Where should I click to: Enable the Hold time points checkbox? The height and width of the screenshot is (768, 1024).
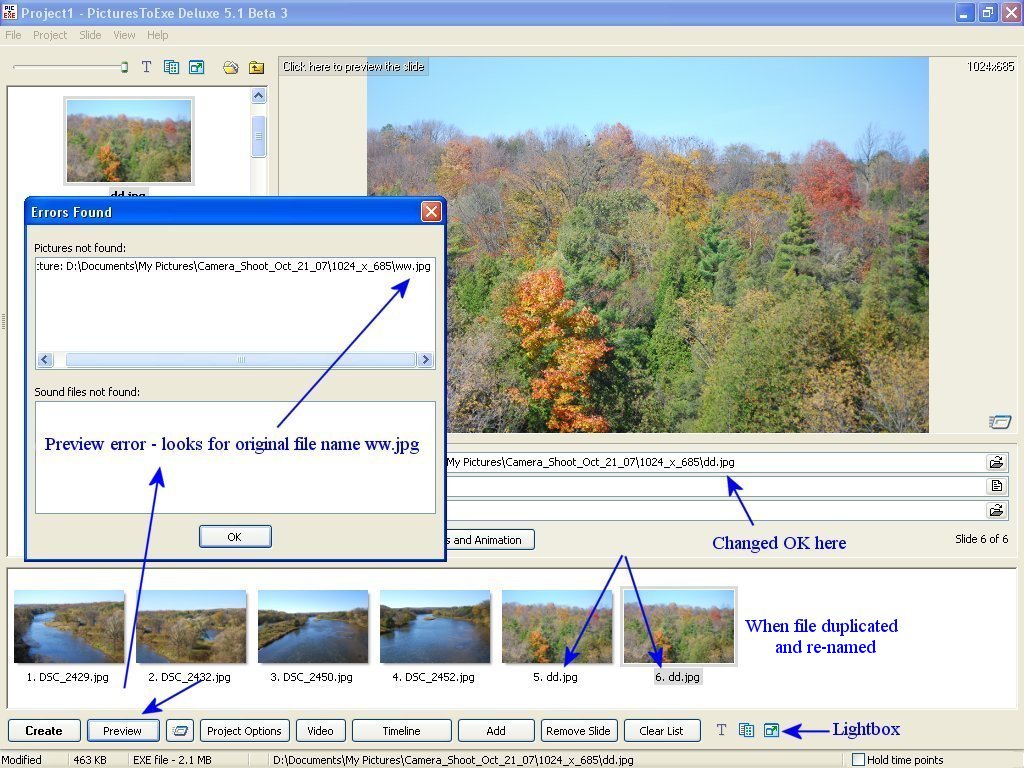coord(858,760)
